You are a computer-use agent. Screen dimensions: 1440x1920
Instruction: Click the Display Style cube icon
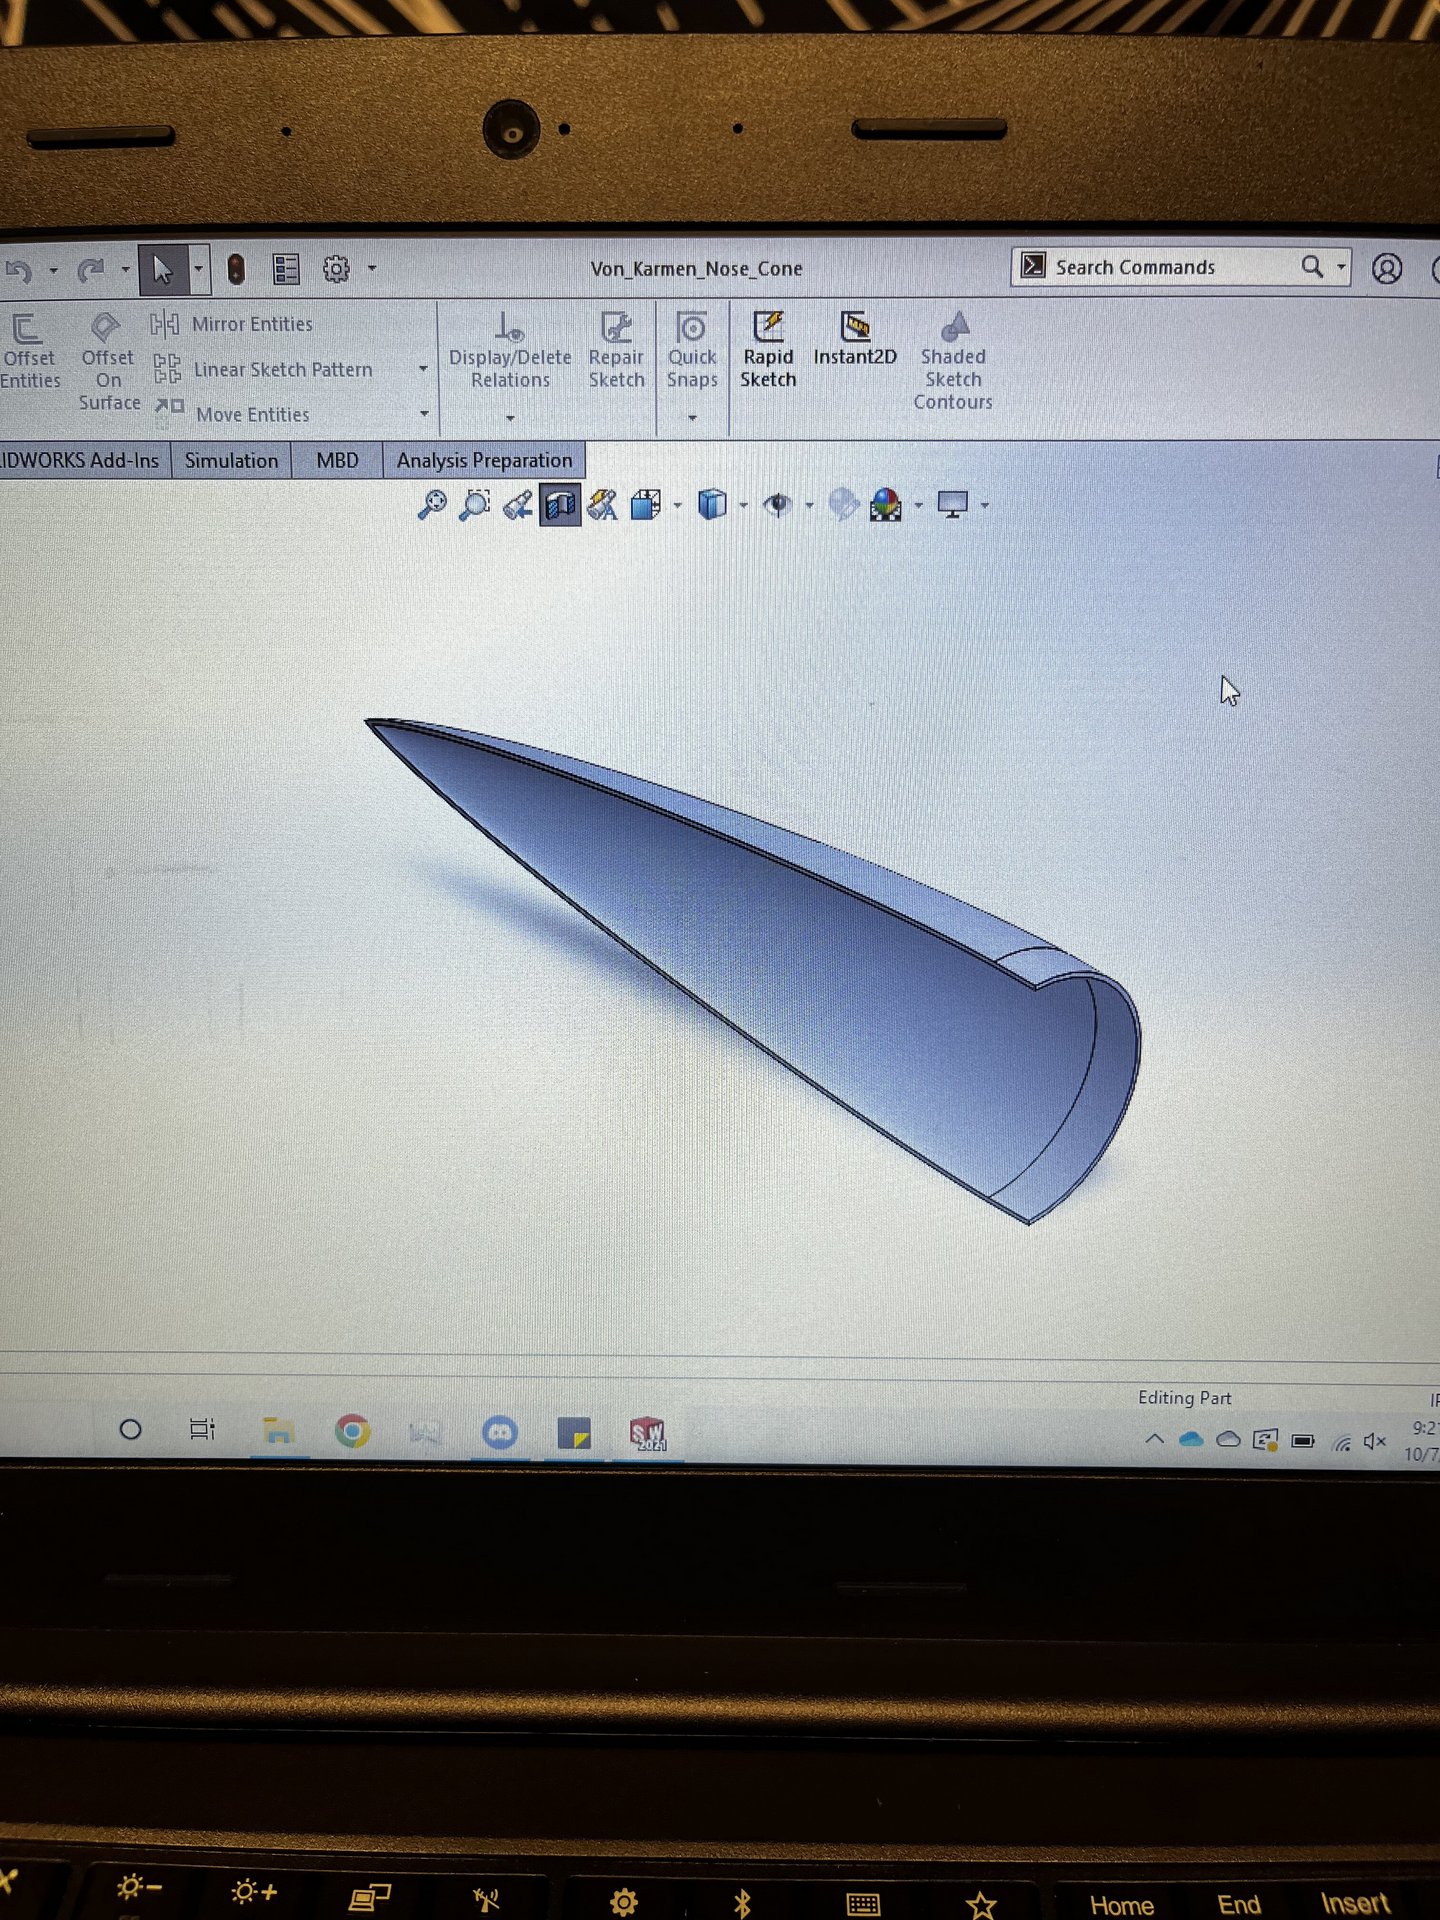click(x=711, y=505)
